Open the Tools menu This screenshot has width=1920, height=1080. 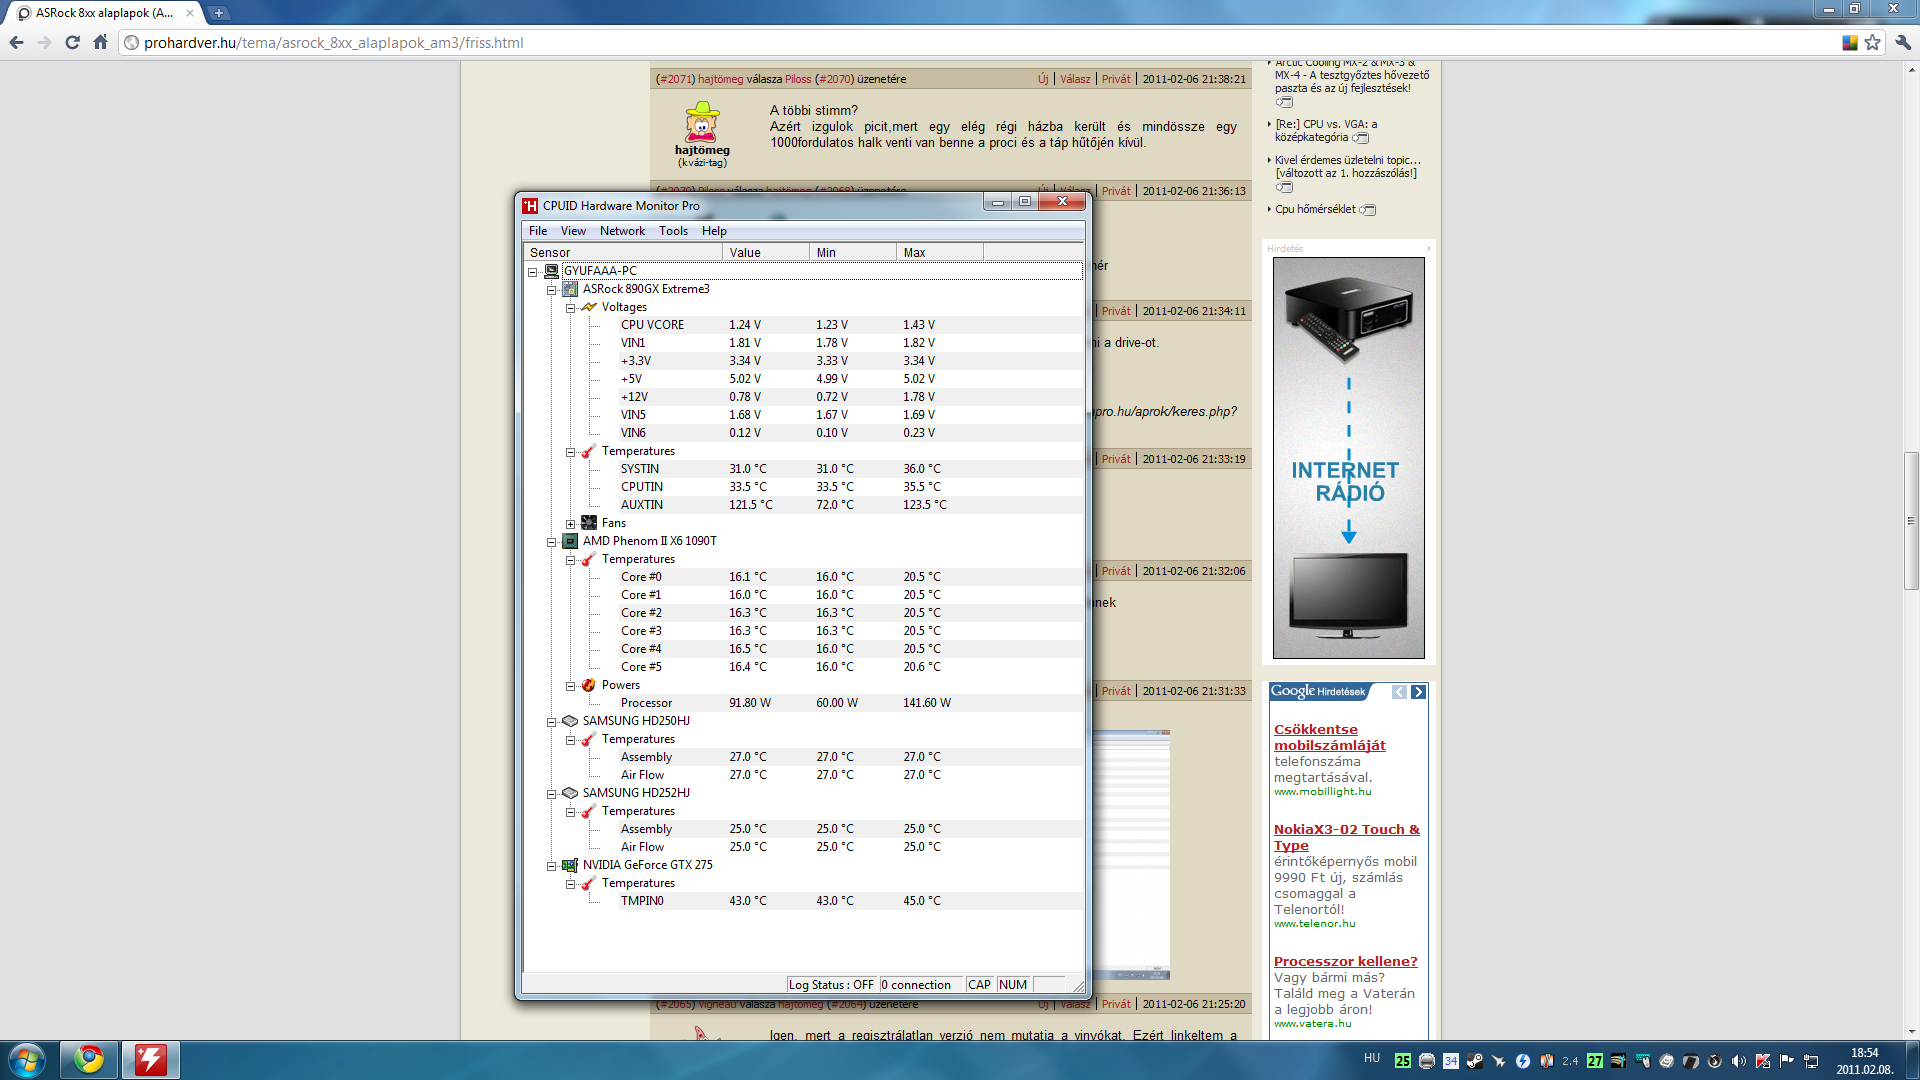tap(673, 231)
